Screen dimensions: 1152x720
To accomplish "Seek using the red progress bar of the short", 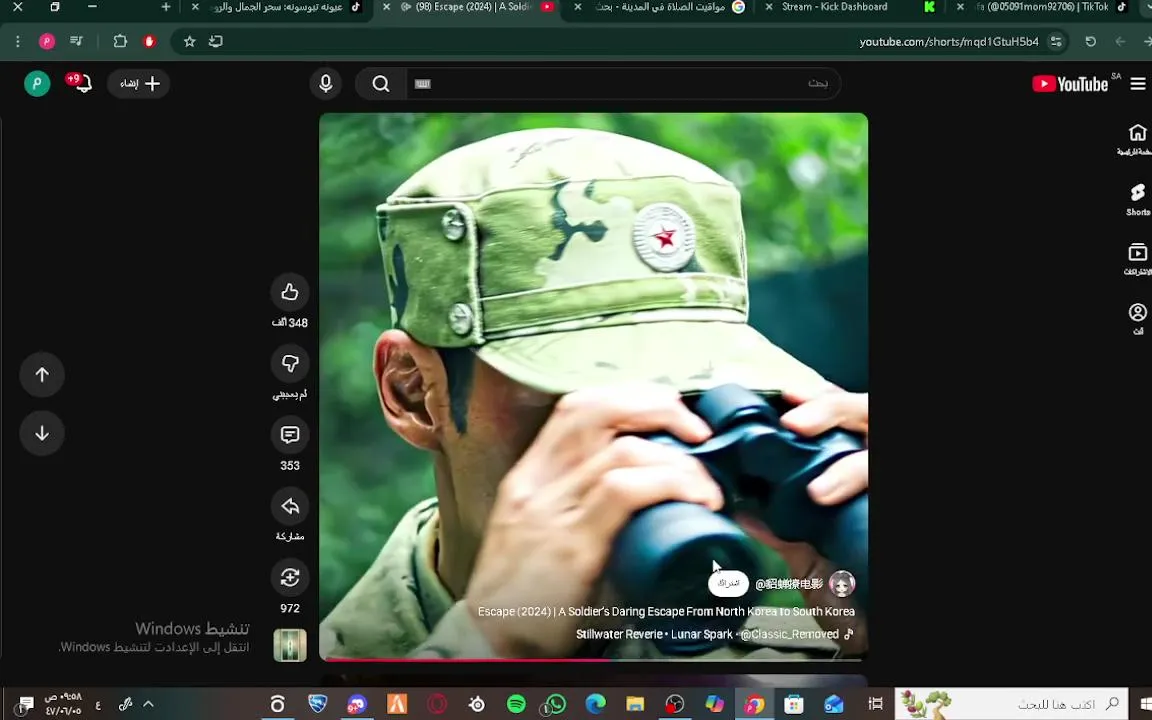I will (x=594, y=659).
